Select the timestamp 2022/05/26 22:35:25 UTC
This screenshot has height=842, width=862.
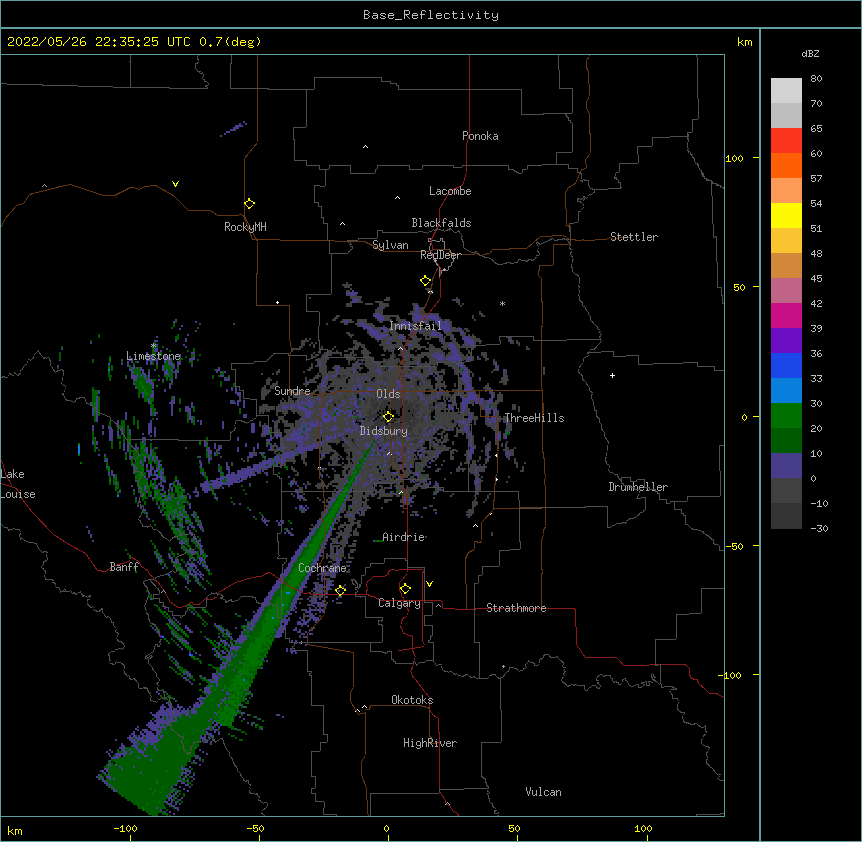pyautogui.click(x=99, y=42)
